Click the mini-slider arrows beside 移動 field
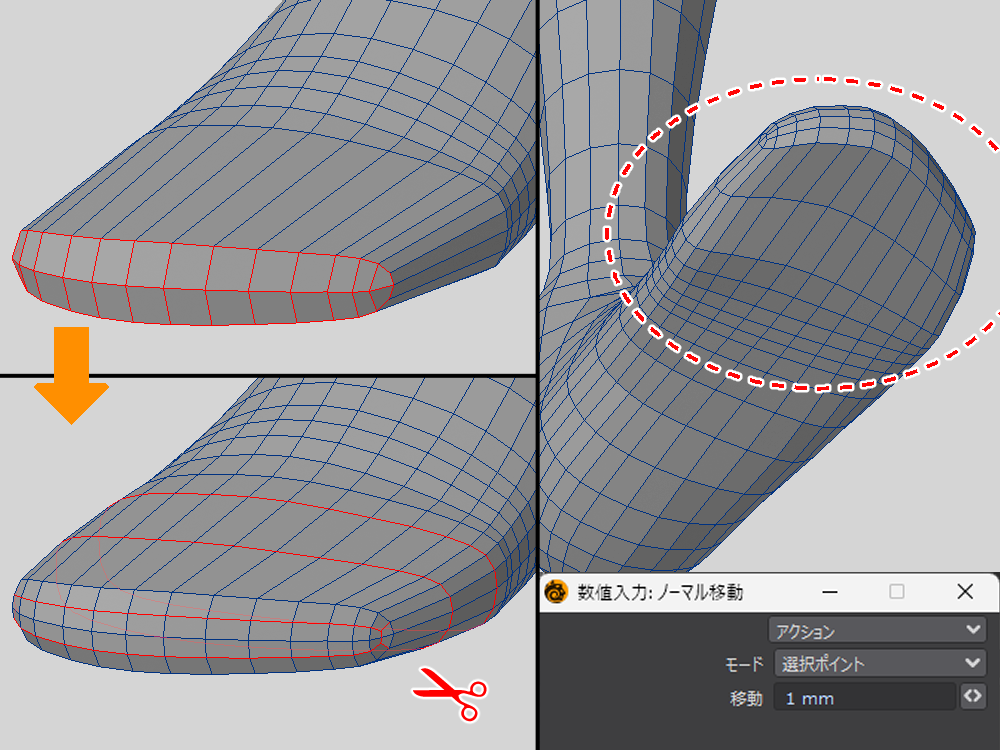 click(x=973, y=697)
